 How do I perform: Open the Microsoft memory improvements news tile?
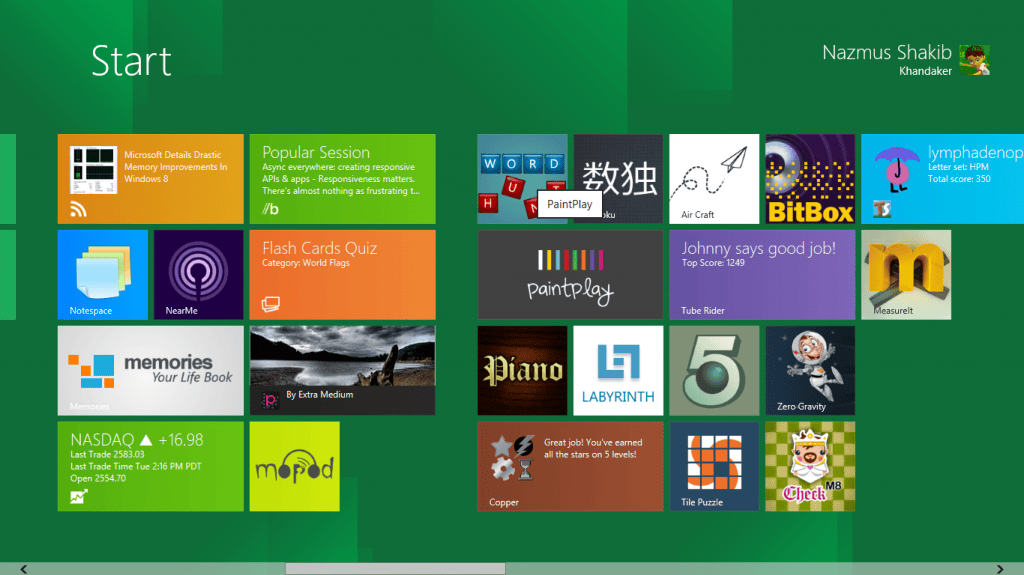[x=150, y=179]
